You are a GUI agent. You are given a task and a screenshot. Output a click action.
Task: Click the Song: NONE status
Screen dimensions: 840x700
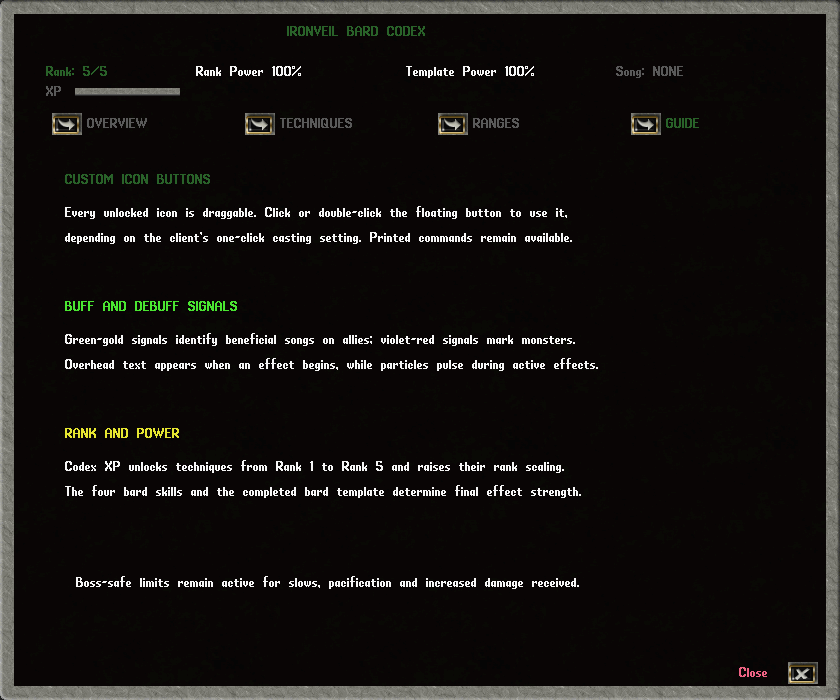pyautogui.click(x=649, y=71)
